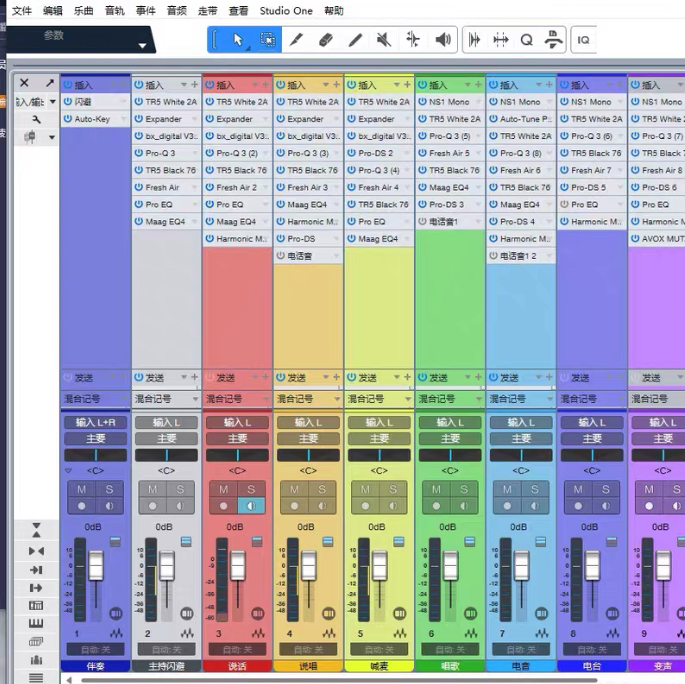Click the piano keys icon in sidebar
The height and width of the screenshot is (684, 685).
click(36, 623)
